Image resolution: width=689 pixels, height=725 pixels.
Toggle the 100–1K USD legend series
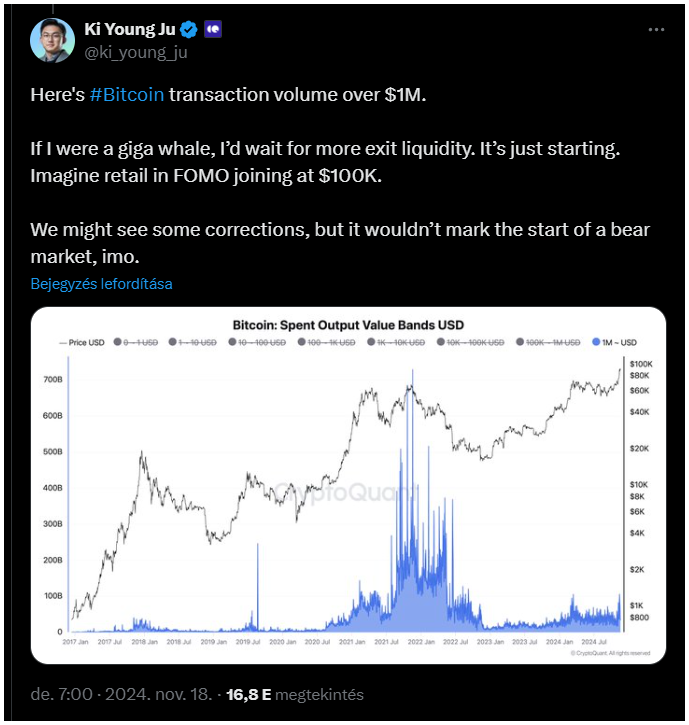(x=326, y=343)
